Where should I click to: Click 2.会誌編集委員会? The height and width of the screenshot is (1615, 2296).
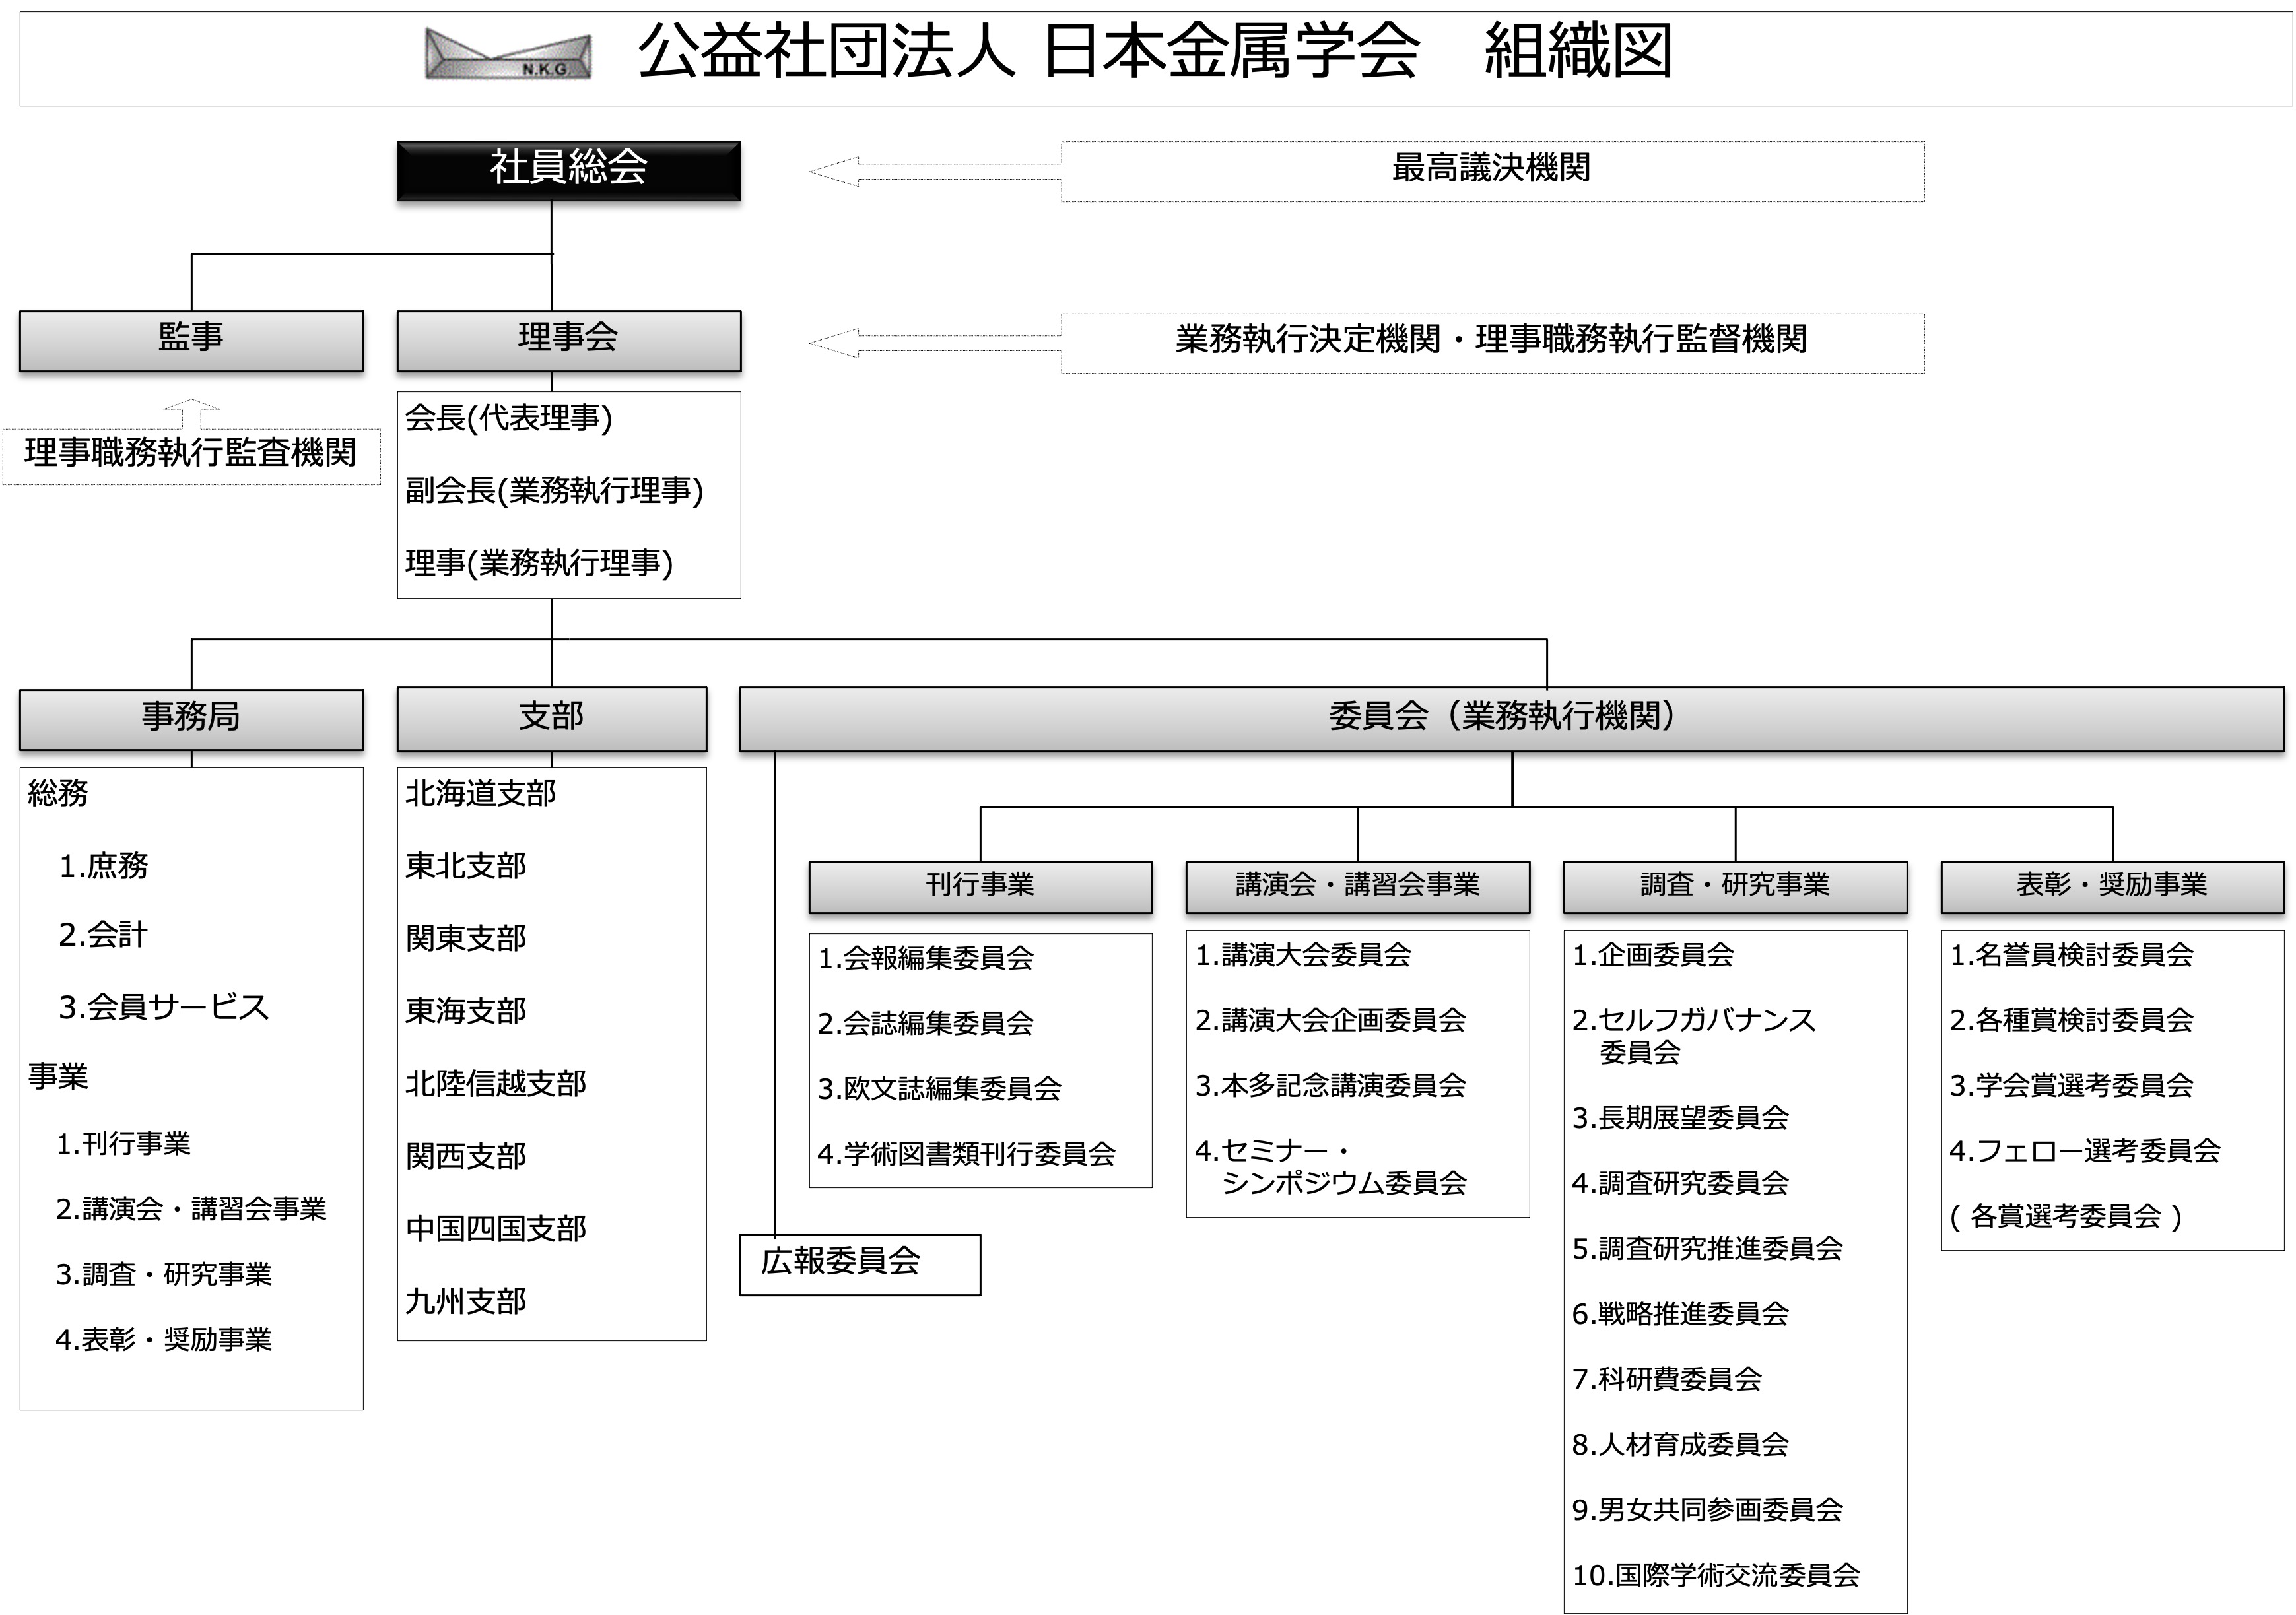click(926, 1024)
